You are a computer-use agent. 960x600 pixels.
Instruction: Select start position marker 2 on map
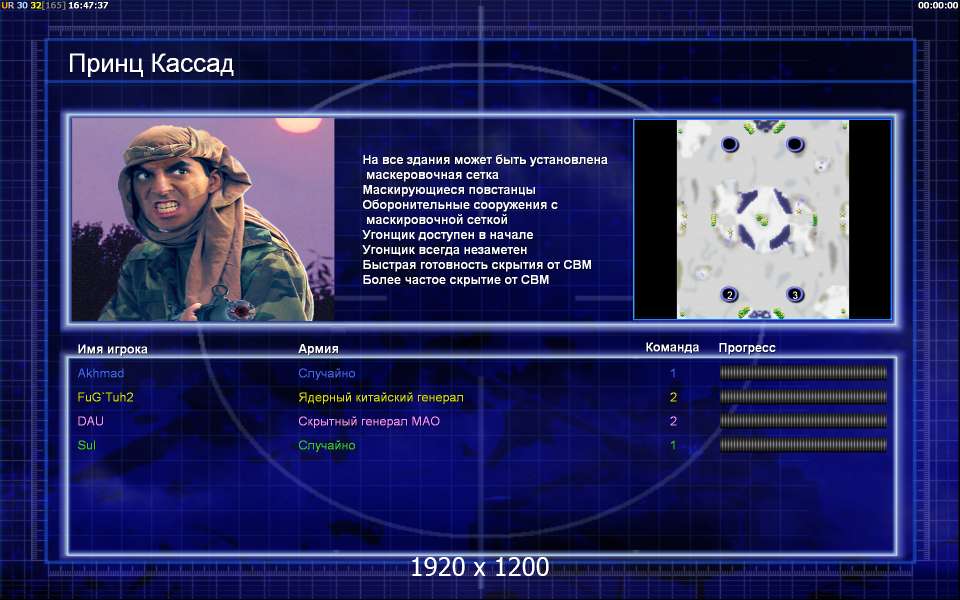(x=729, y=294)
